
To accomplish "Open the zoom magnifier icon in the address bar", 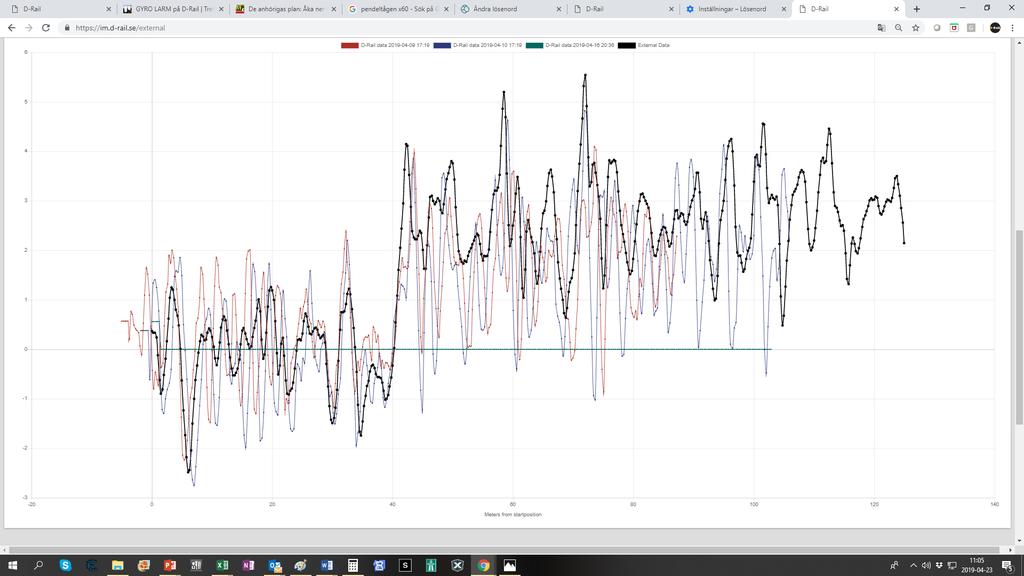I will pos(899,27).
